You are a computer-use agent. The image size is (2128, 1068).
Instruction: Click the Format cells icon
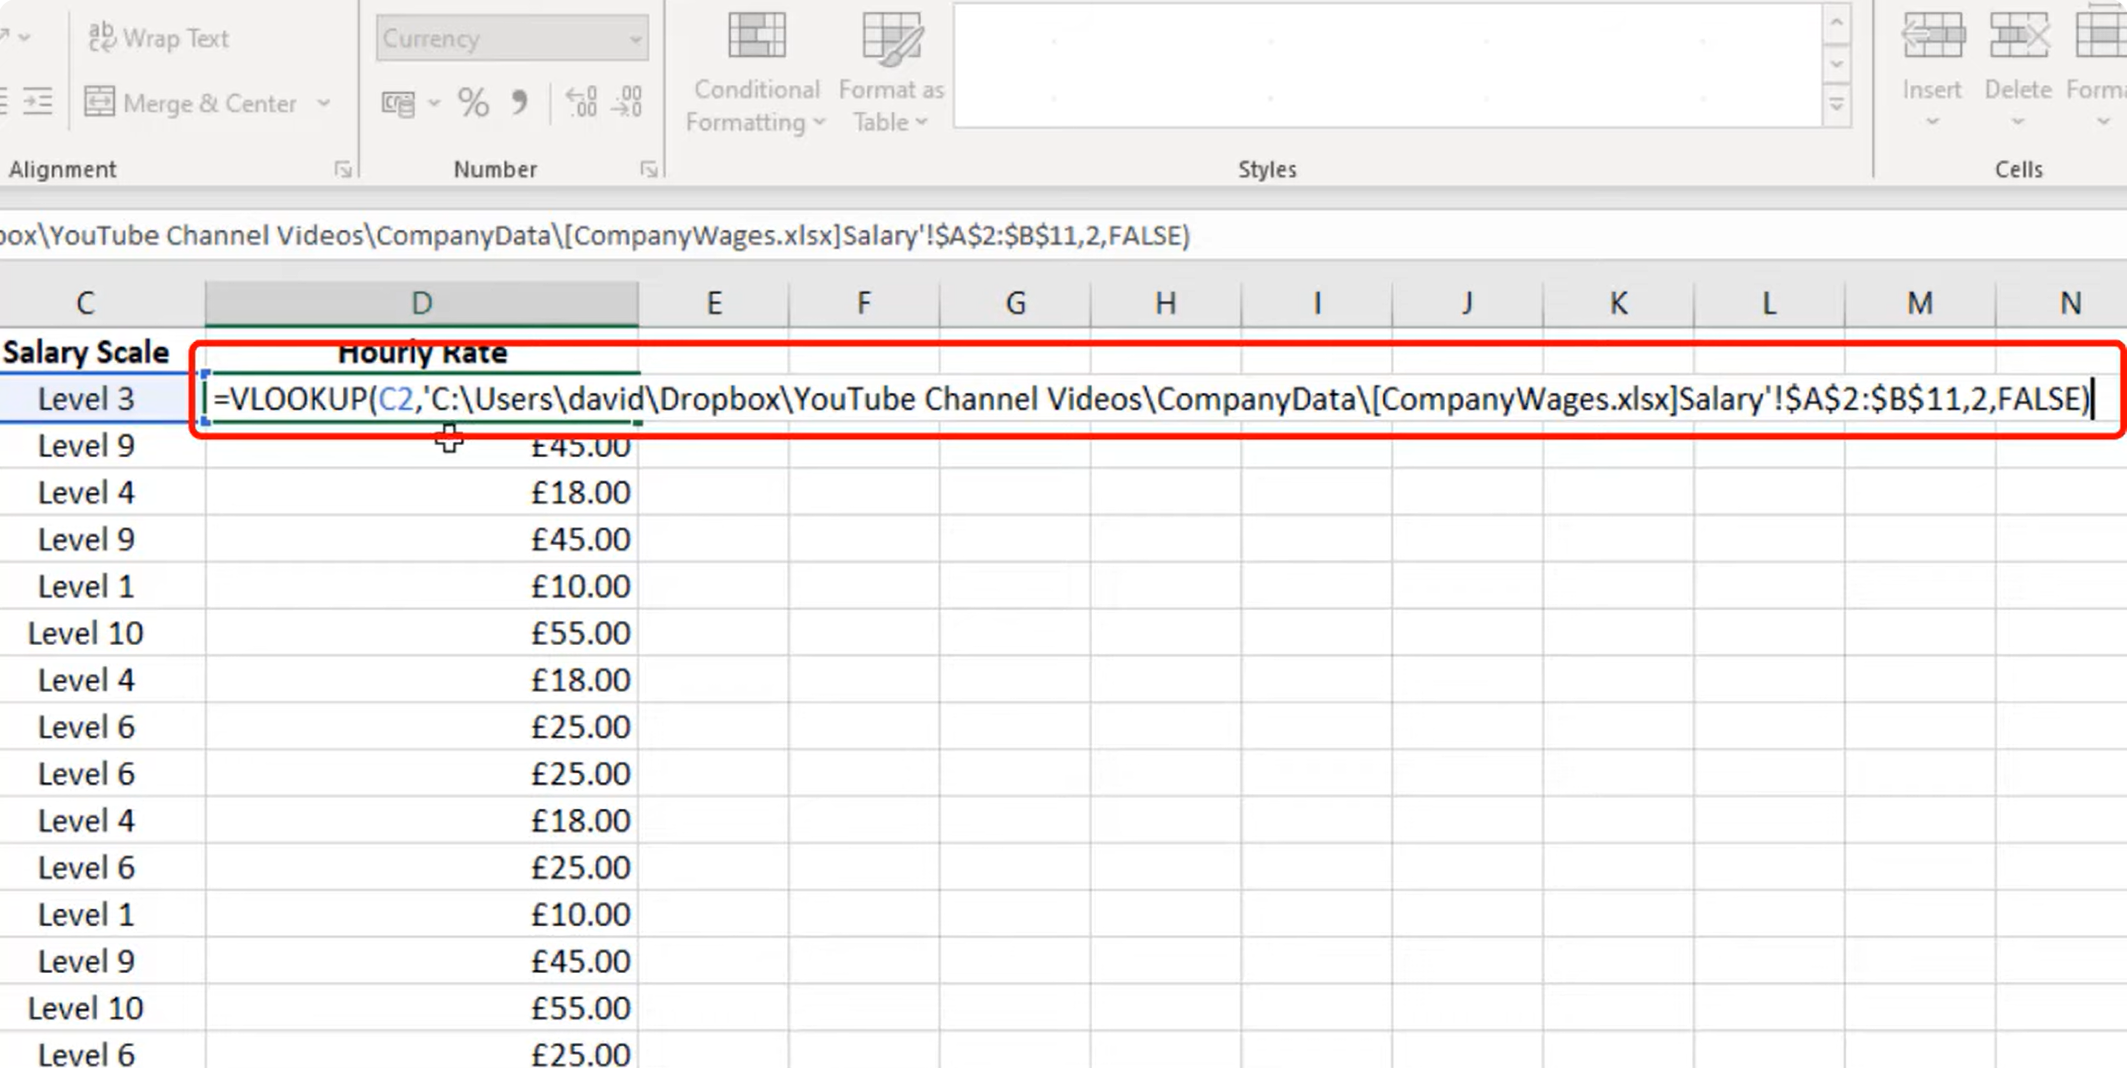pyautogui.click(x=2102, y=36)
